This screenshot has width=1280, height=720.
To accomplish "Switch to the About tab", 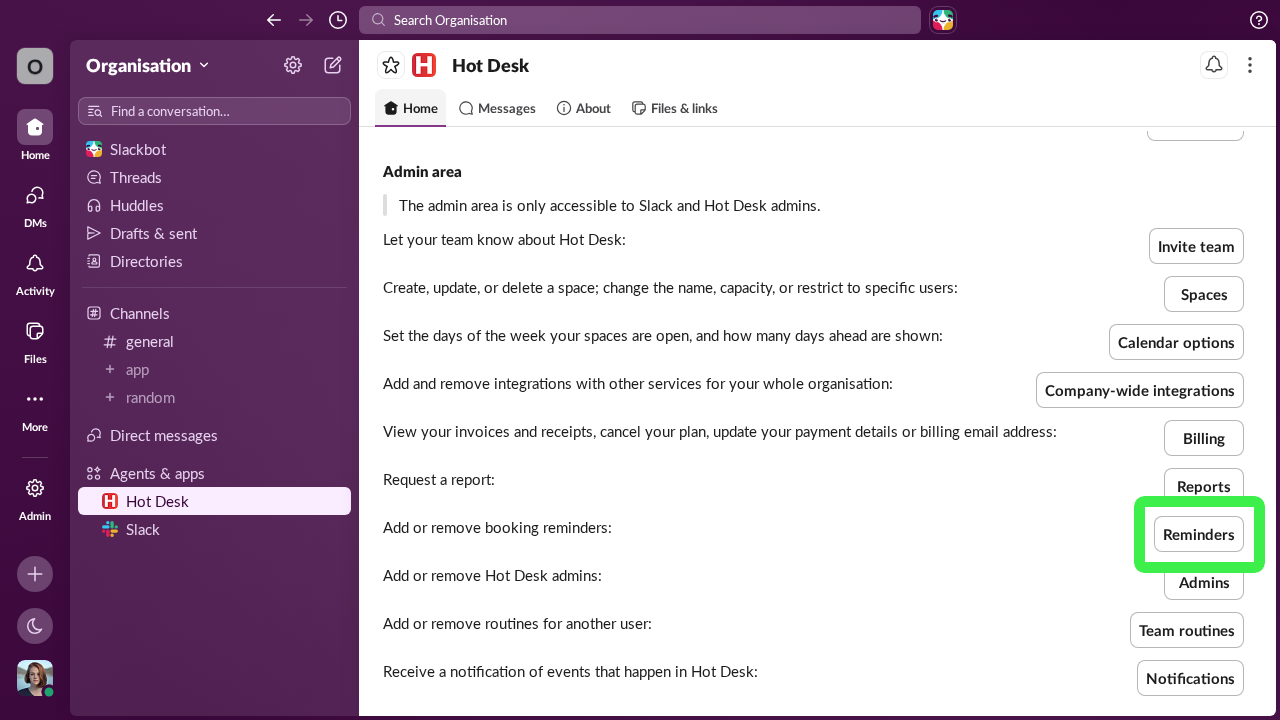I will point(583,108).
